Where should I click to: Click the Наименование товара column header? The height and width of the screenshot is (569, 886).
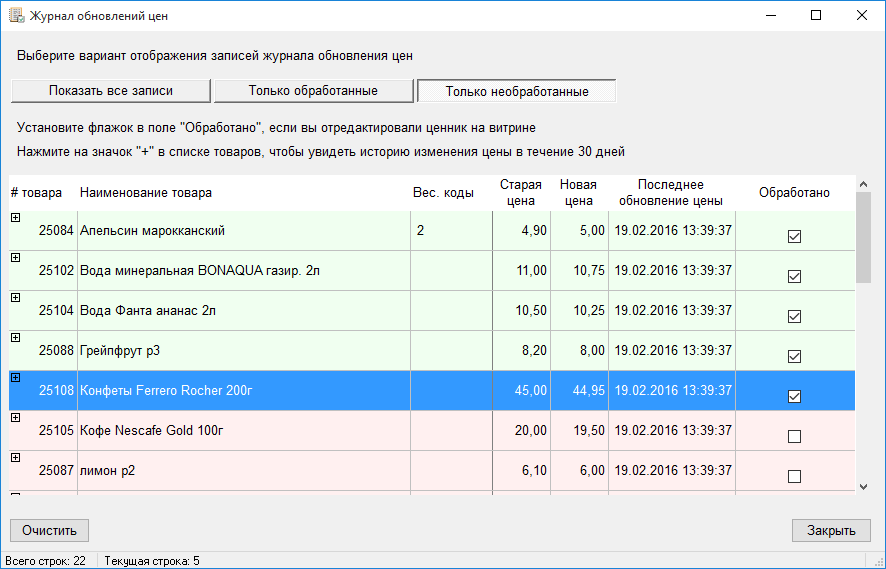146,193
